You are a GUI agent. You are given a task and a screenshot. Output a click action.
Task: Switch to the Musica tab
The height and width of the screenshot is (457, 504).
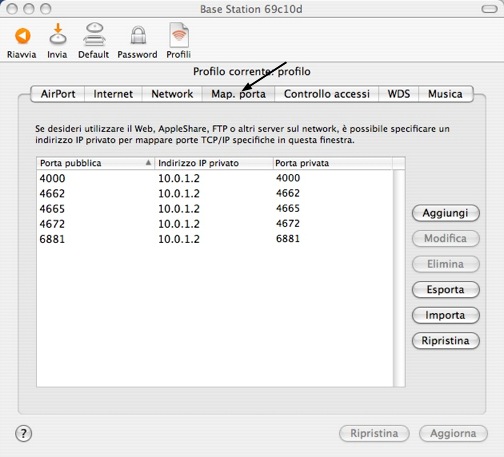445,94
